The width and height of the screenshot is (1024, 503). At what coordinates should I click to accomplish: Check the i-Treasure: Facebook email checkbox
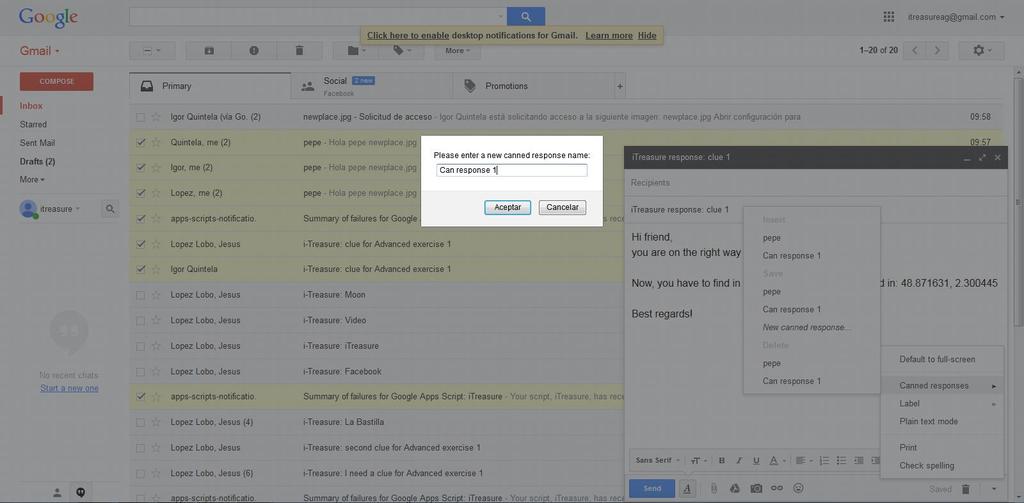(140, 371)
